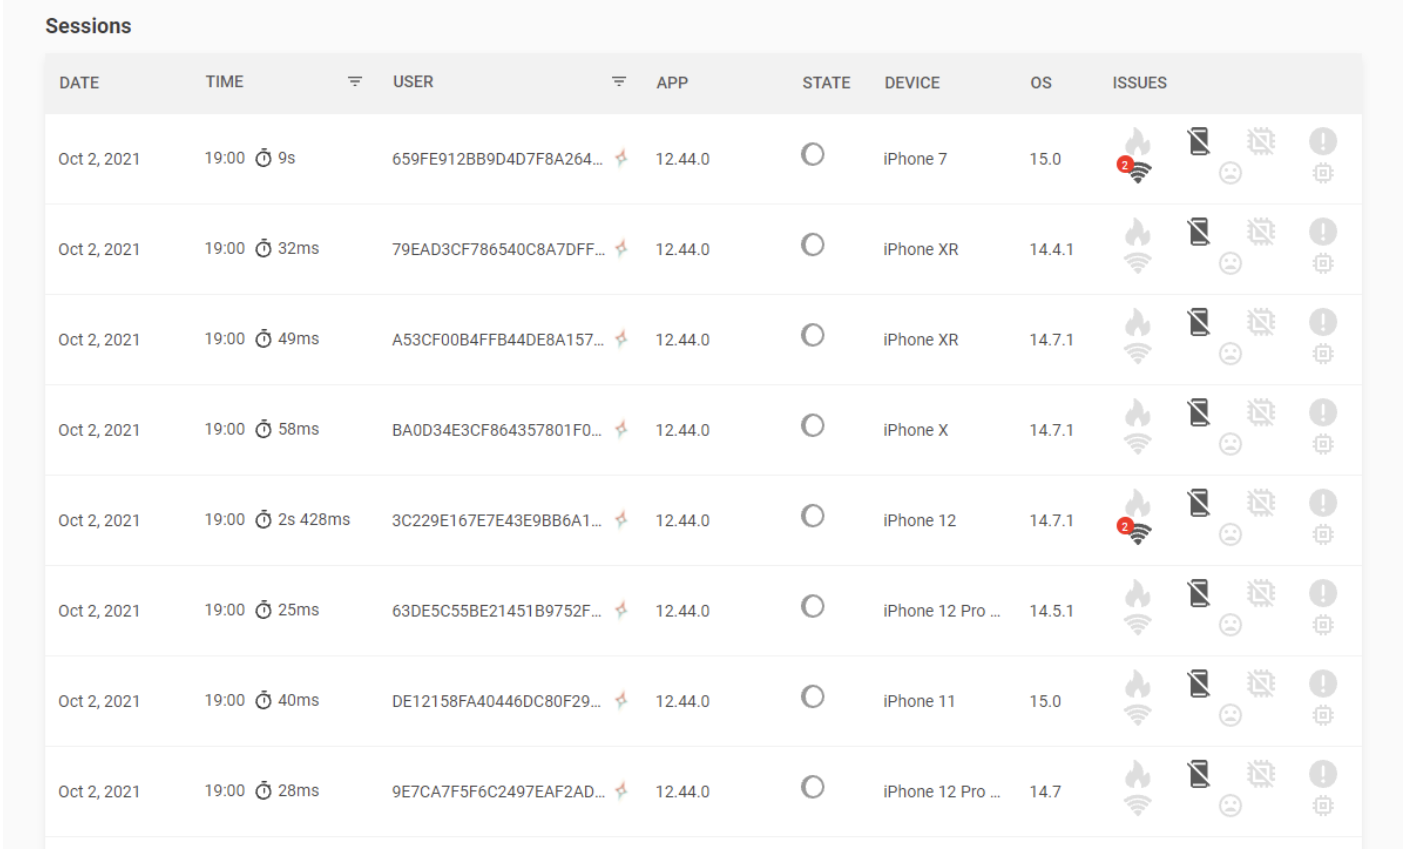The width and height of the screenshot is (1404, 856).
Task: Click the pin icon next to user 659FE912BB9D4D7F8A264
Action: click(x=621, y=158)
